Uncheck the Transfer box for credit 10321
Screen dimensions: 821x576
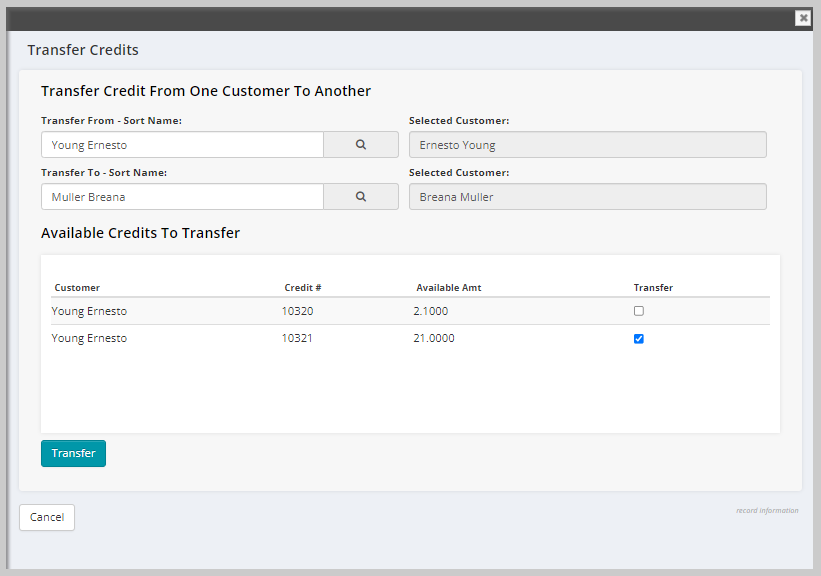click(639, 339)
